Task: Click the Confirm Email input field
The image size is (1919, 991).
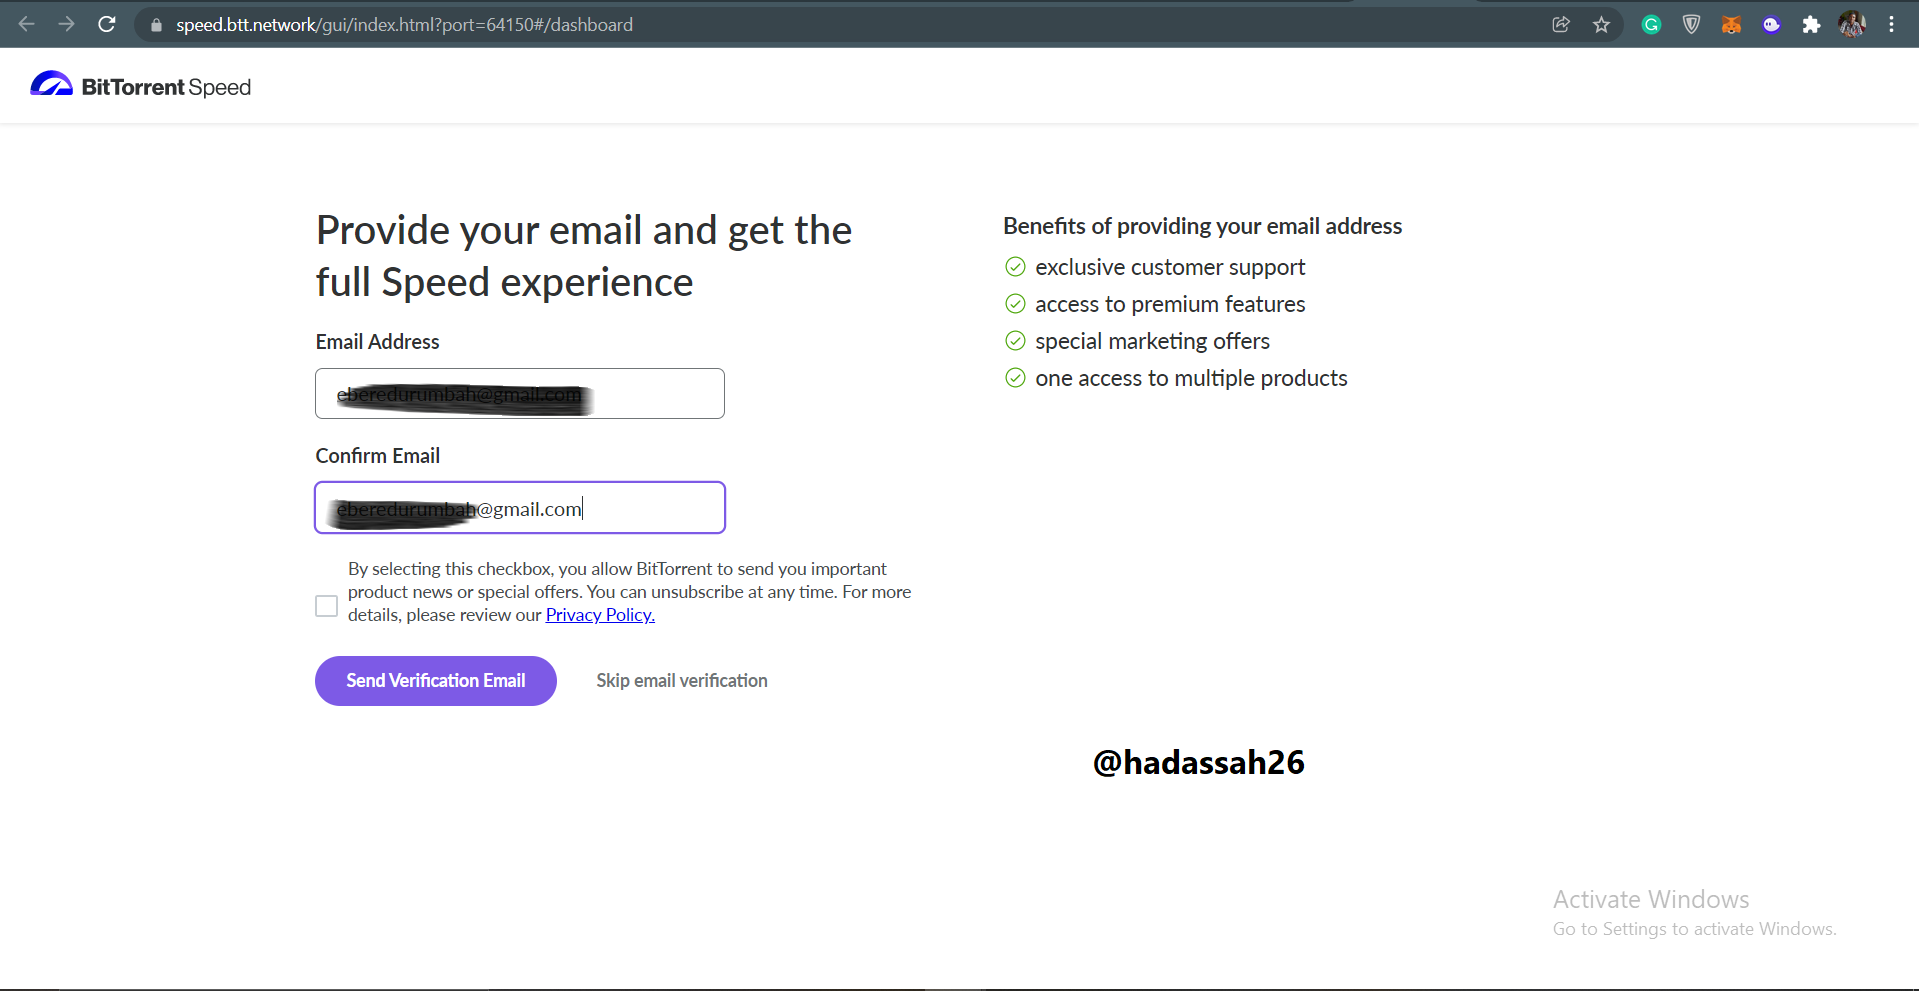Action: pyautogui.click(x=520, y=508)
